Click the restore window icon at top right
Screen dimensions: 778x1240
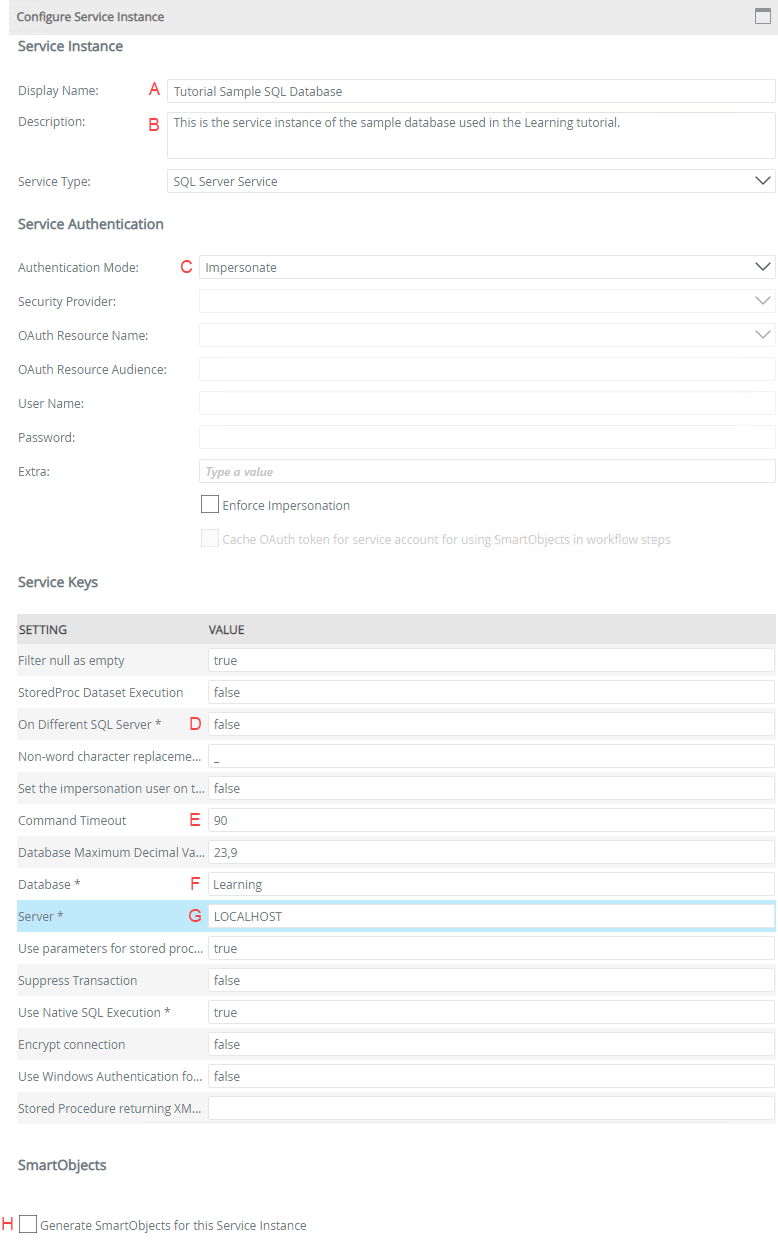coord(762,16)
